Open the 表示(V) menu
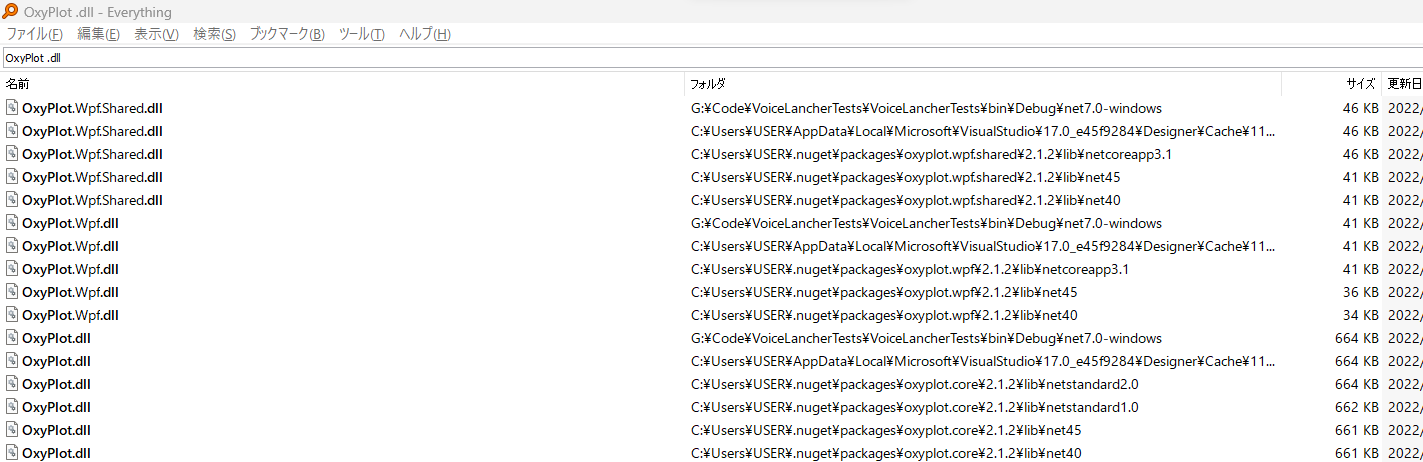The height and width of the screenshot is (462, 1423). coord(156,34)
